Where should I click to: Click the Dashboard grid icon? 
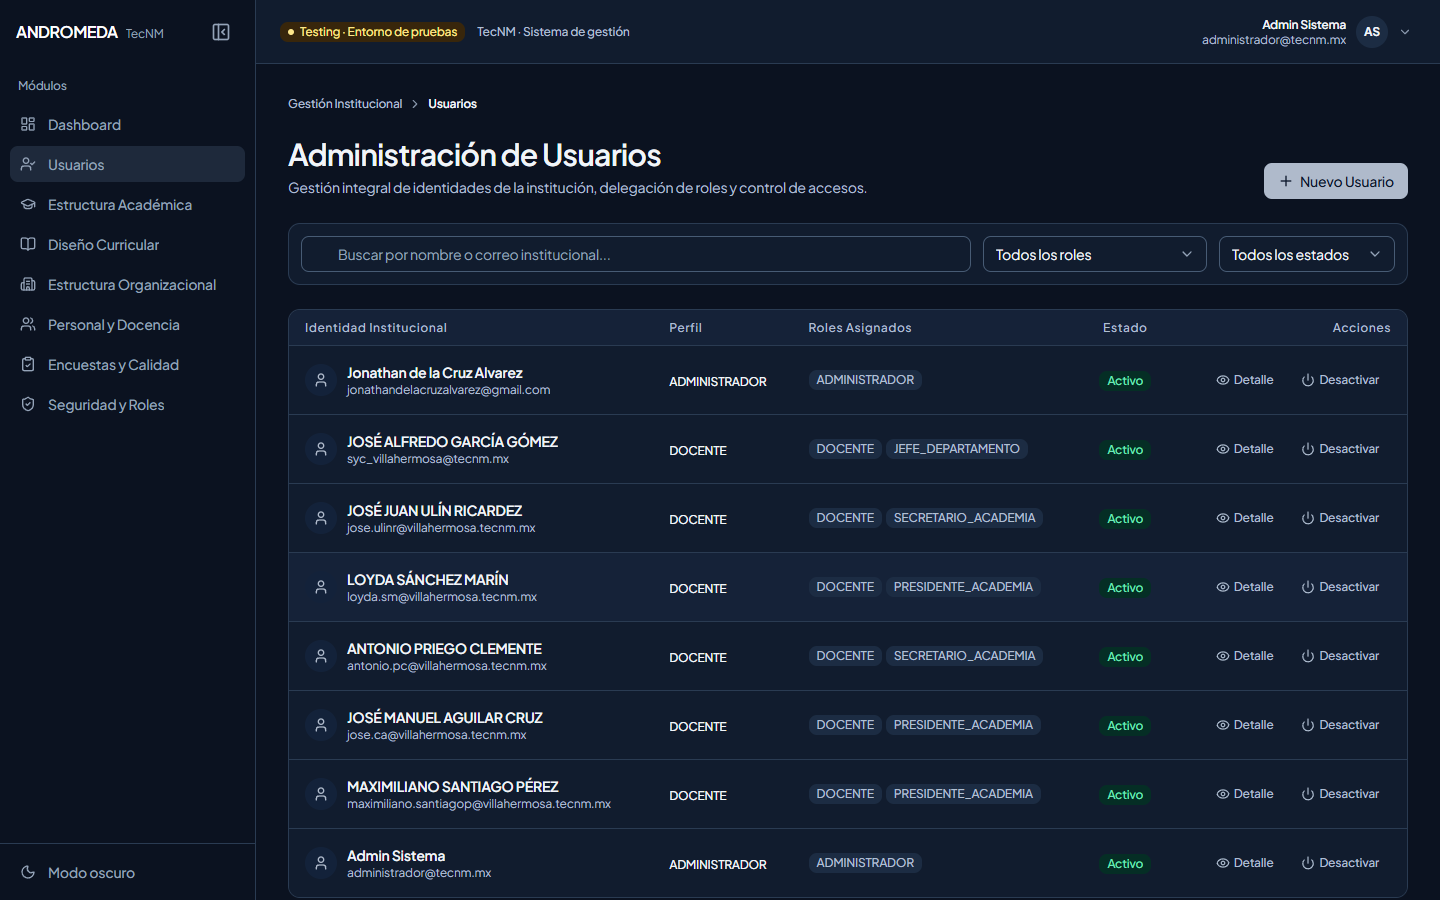coord(28,124)
